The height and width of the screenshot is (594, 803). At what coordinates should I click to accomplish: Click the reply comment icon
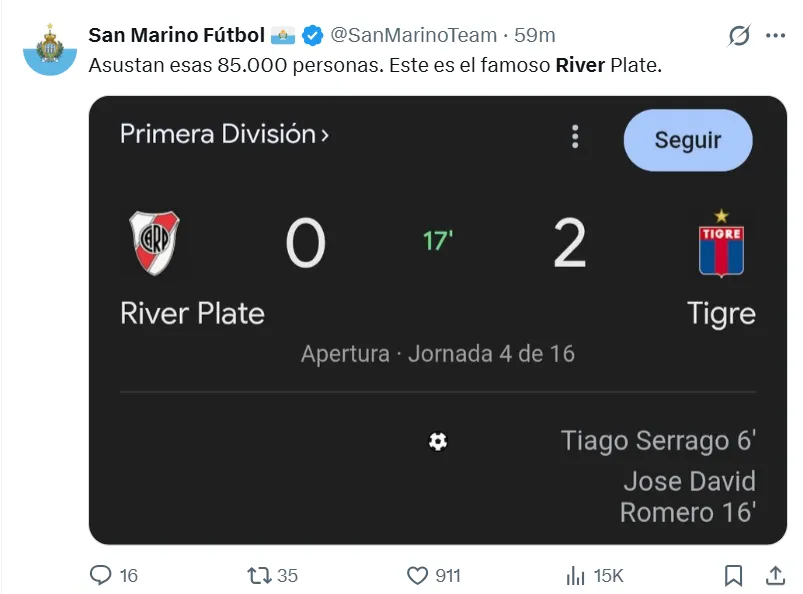[101, 575]
